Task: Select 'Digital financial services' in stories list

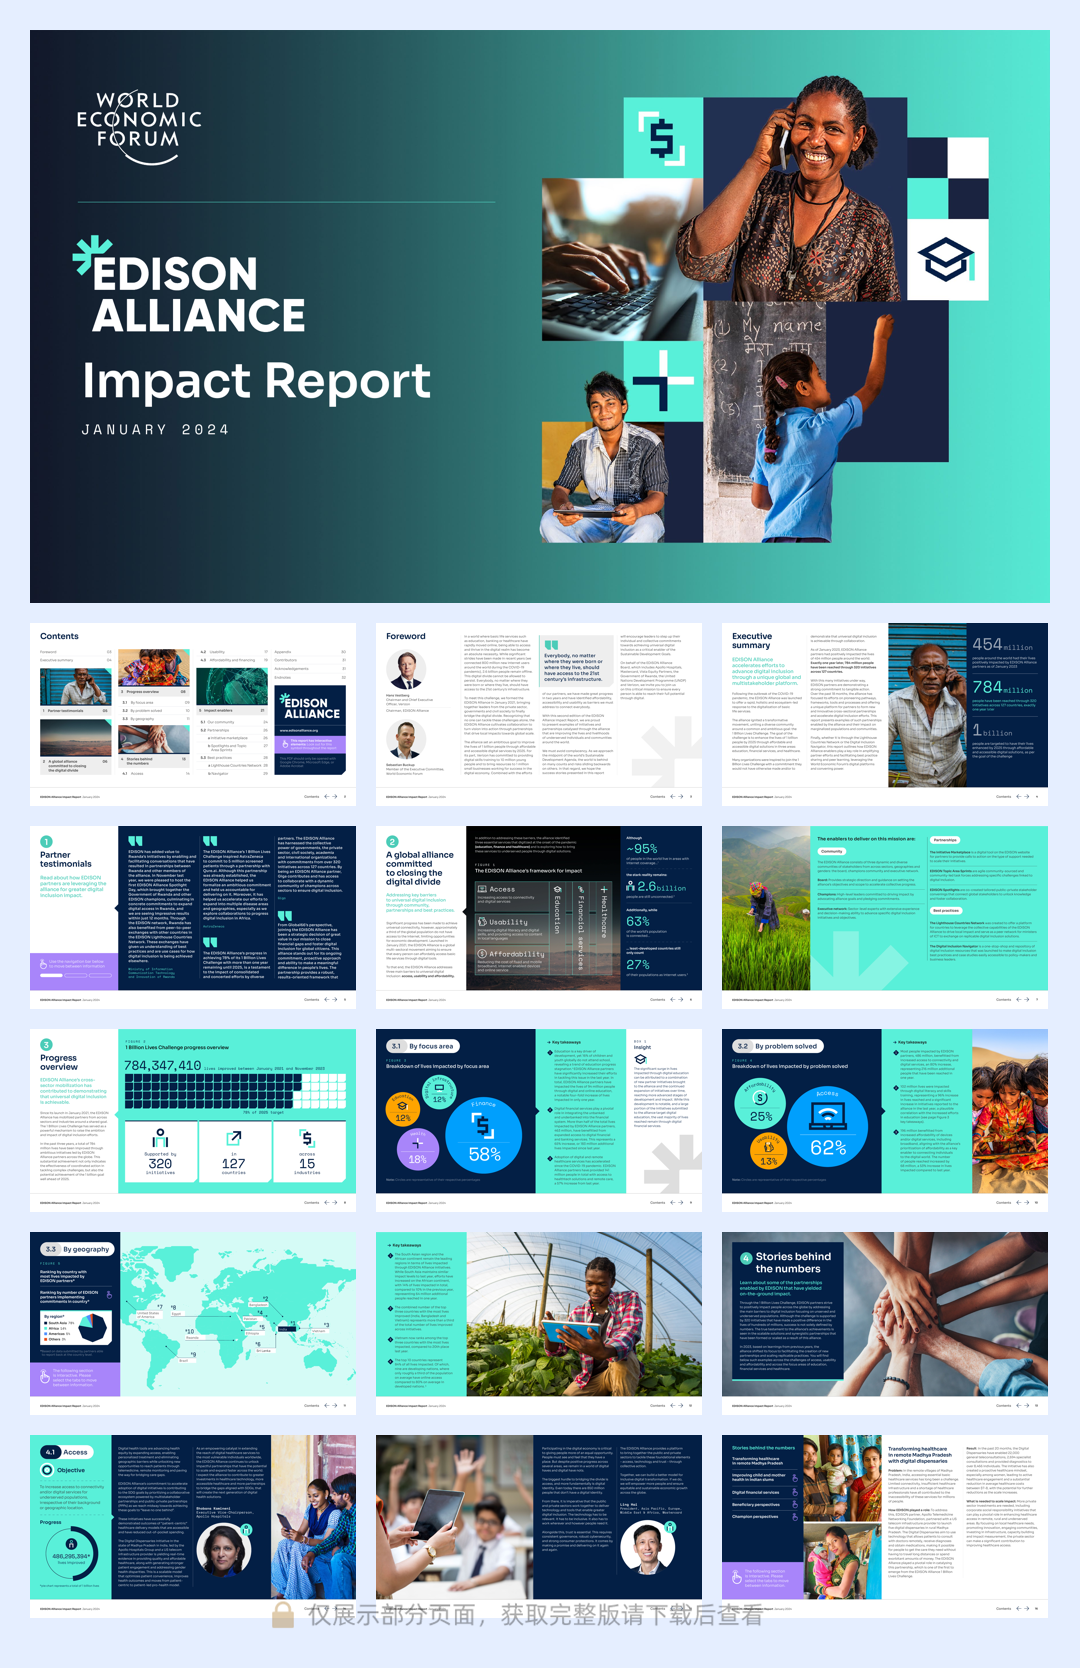Action: coord(755,1492)
